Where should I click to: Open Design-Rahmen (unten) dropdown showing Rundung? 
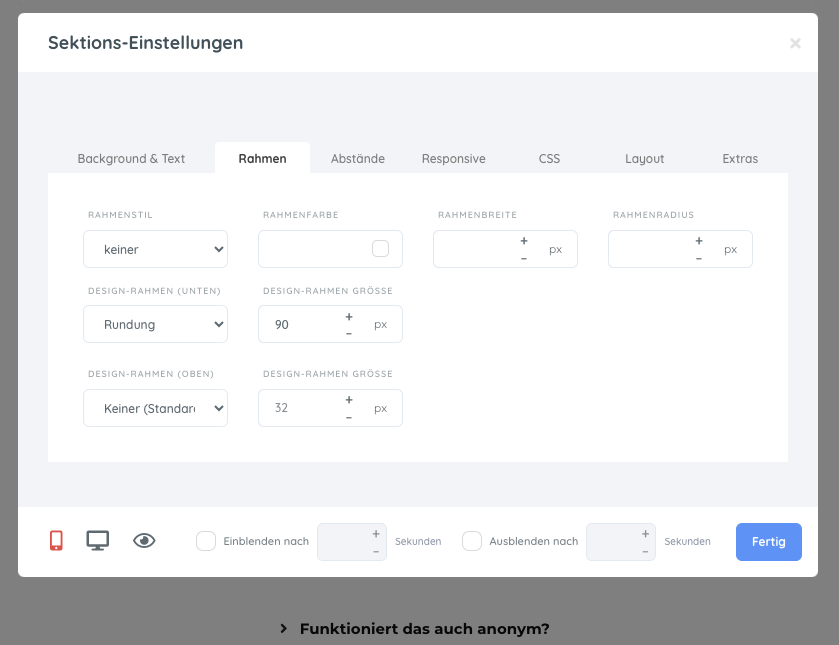coord(155,324)
